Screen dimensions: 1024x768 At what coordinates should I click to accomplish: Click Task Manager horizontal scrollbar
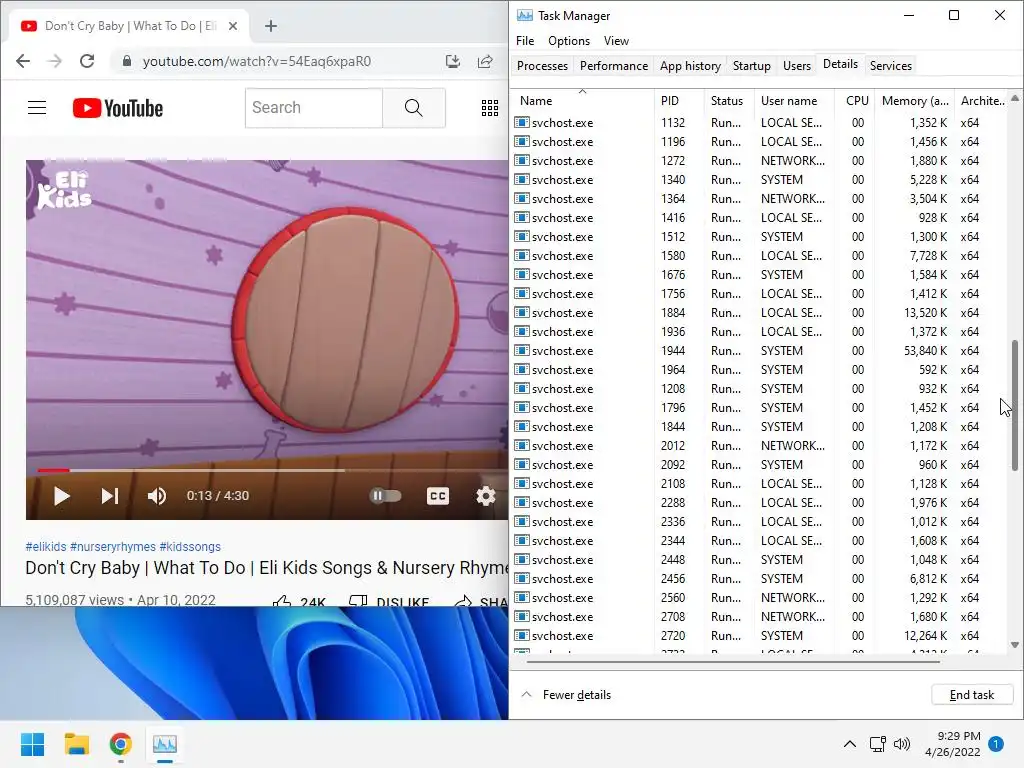733,662
